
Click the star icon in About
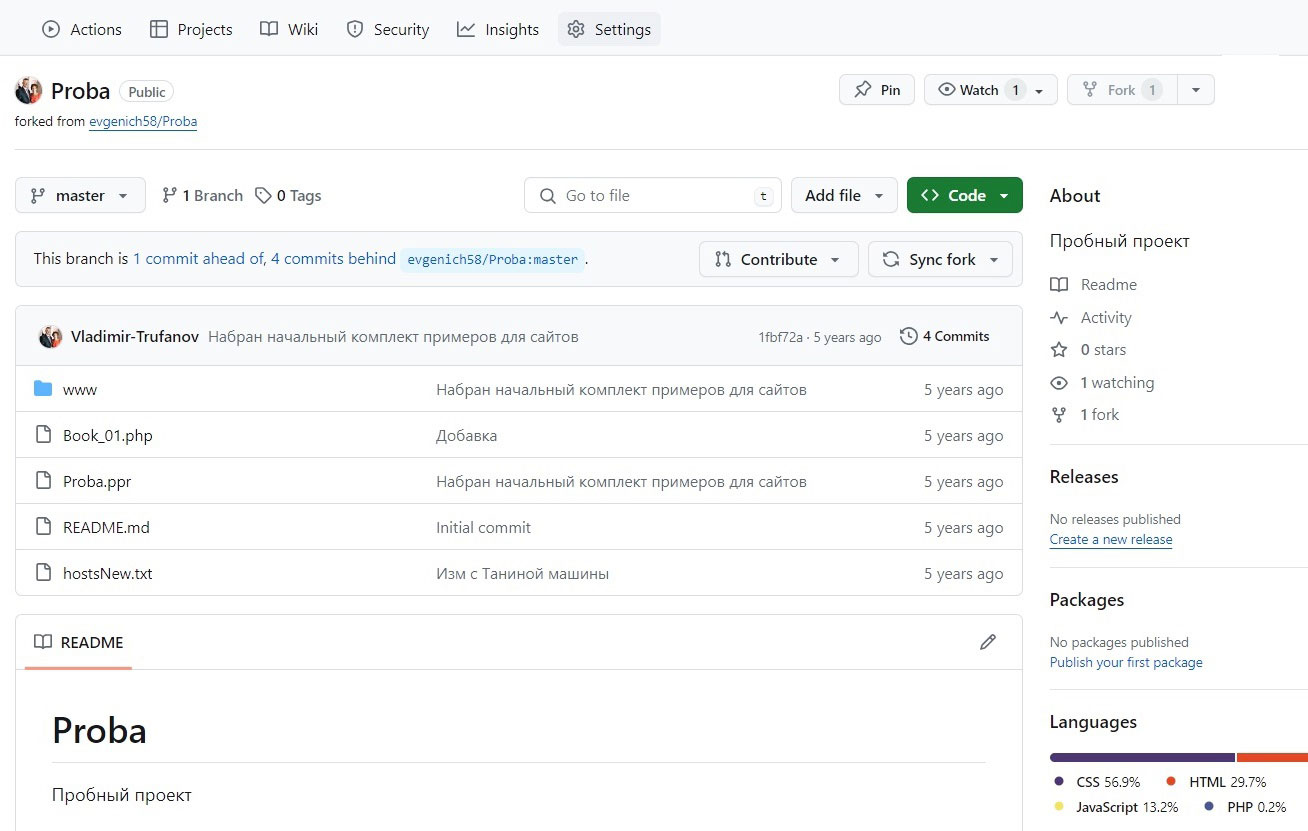[1059, 350]
